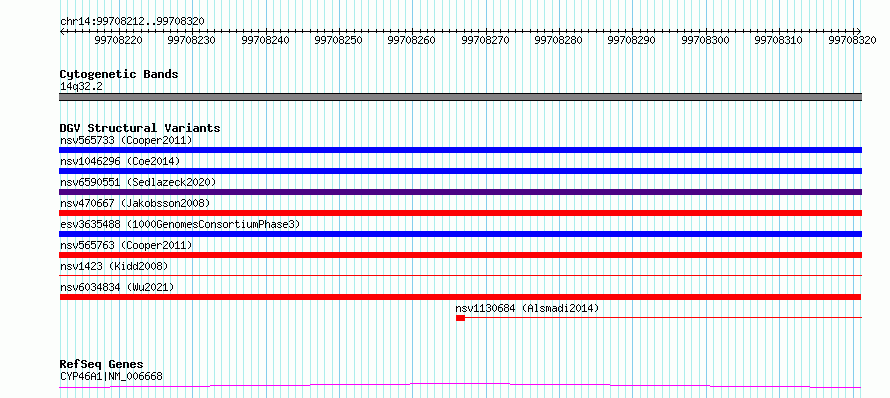
Task: Click the red bar for nsv6034834
Action: coord(460,297)
